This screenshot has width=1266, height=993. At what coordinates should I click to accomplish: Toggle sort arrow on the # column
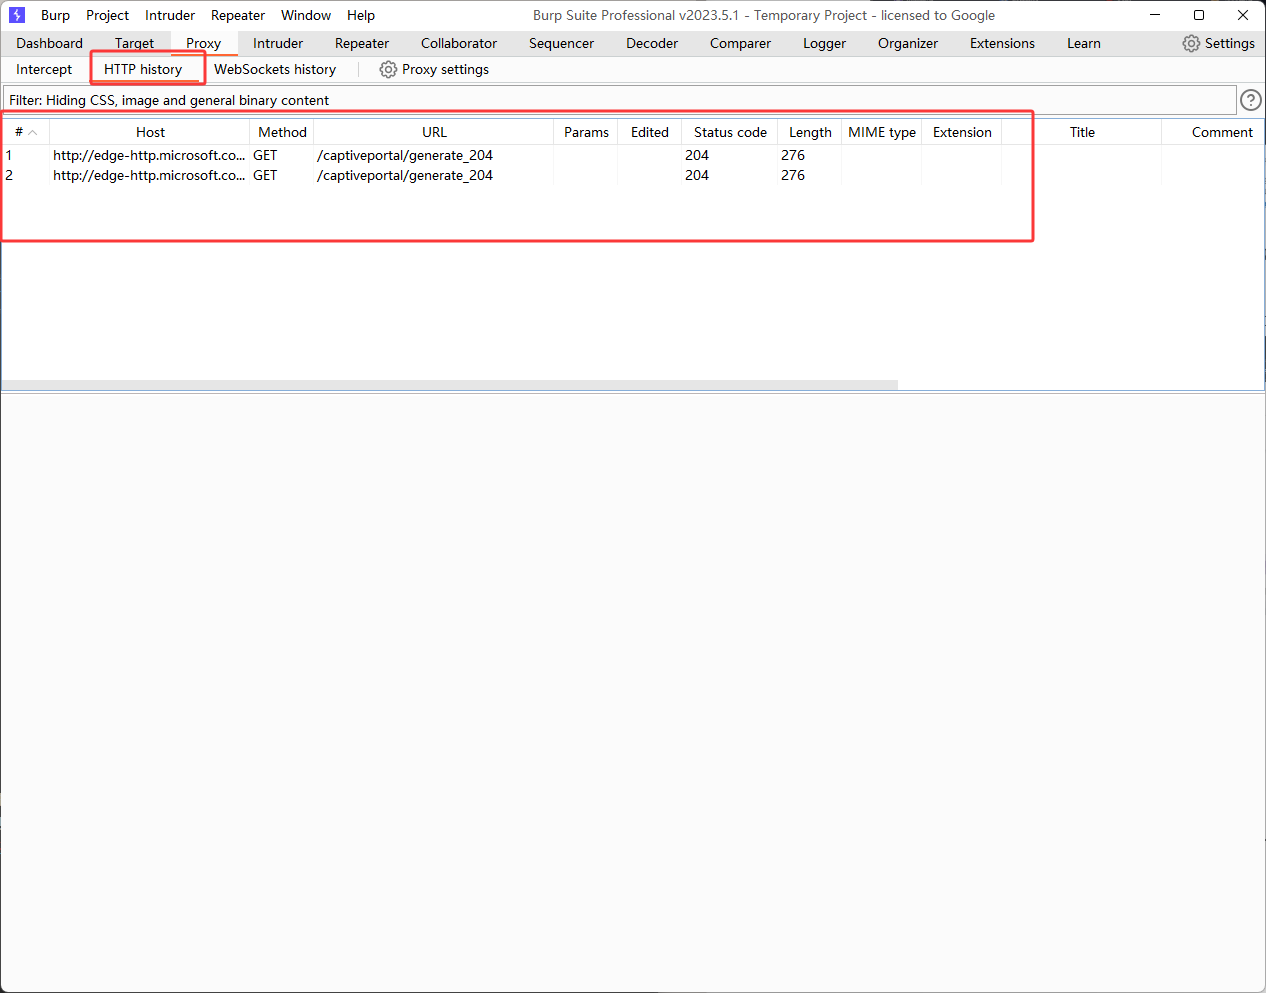point(33,132)
